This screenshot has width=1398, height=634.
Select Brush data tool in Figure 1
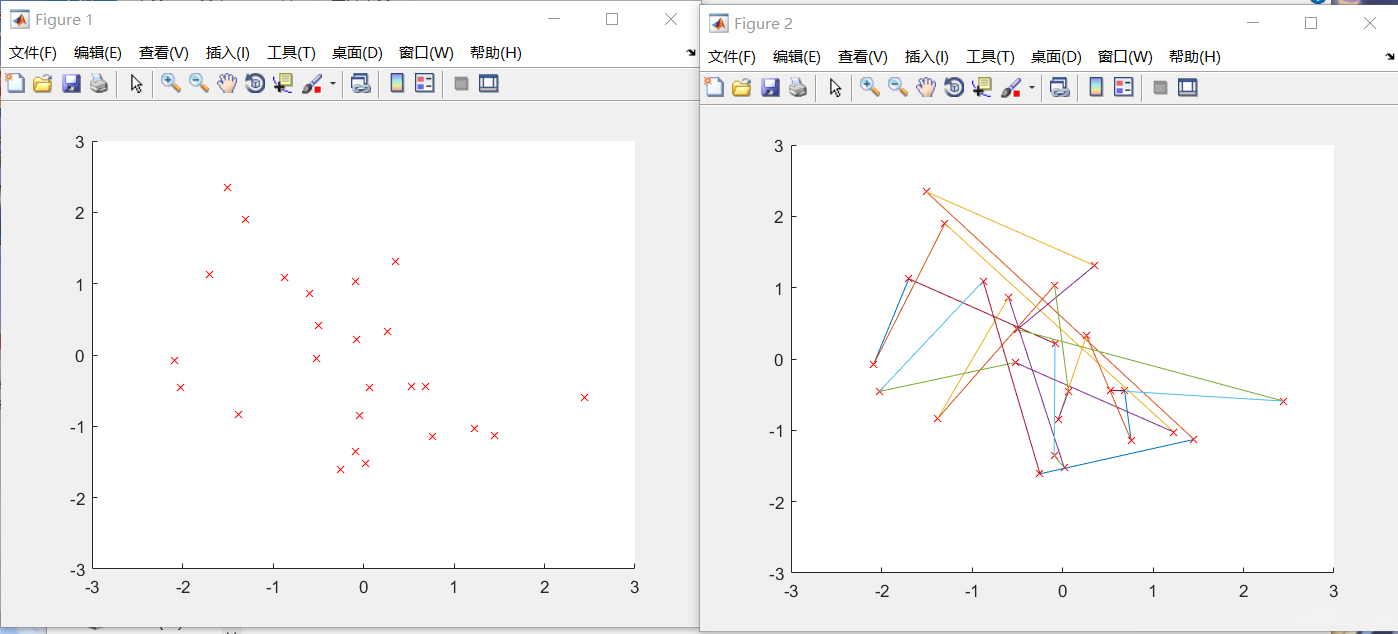point(312,84)
